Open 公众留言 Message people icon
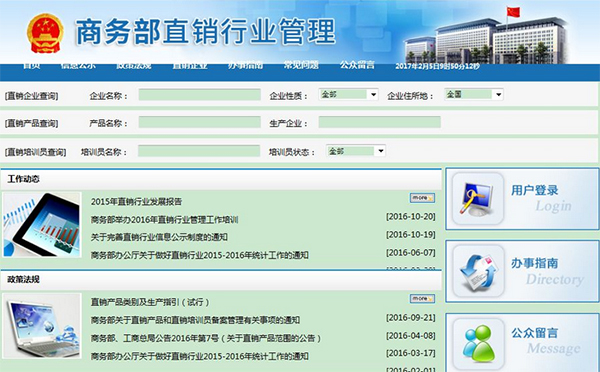The image size is (600, 372). (478, 344)
